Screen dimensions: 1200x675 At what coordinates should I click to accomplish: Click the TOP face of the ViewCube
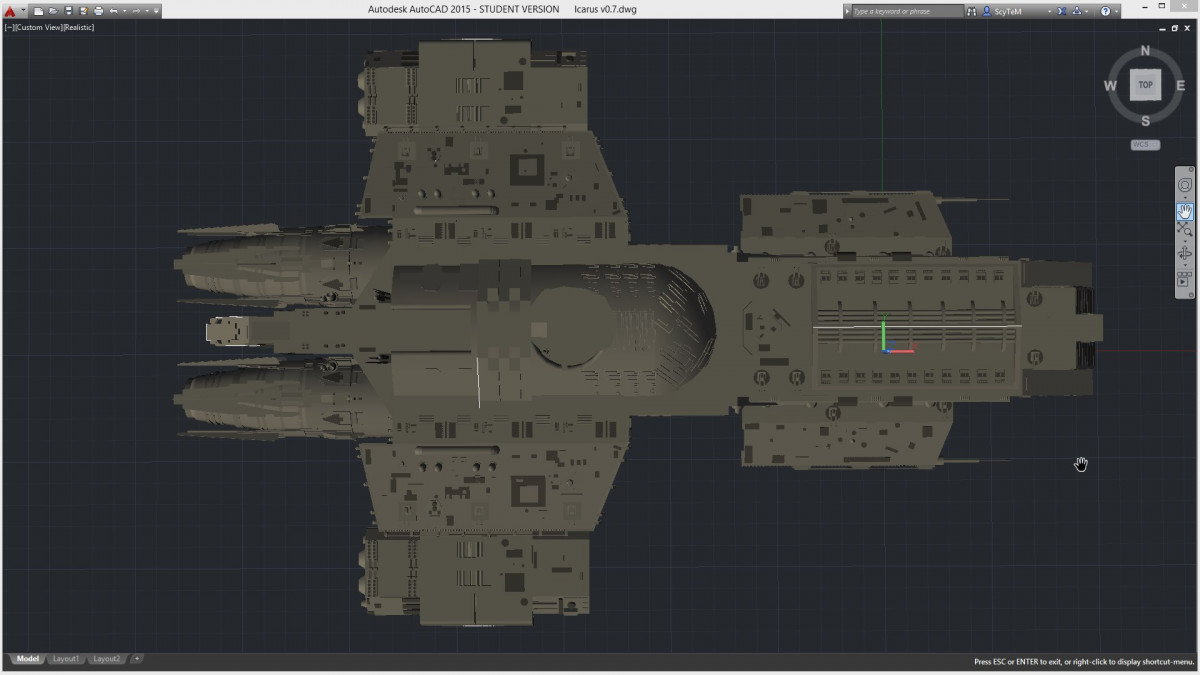[1145, 85]
